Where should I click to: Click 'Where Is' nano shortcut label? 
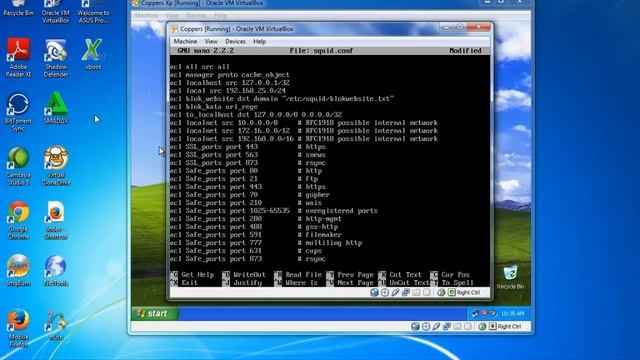[302, 282]
